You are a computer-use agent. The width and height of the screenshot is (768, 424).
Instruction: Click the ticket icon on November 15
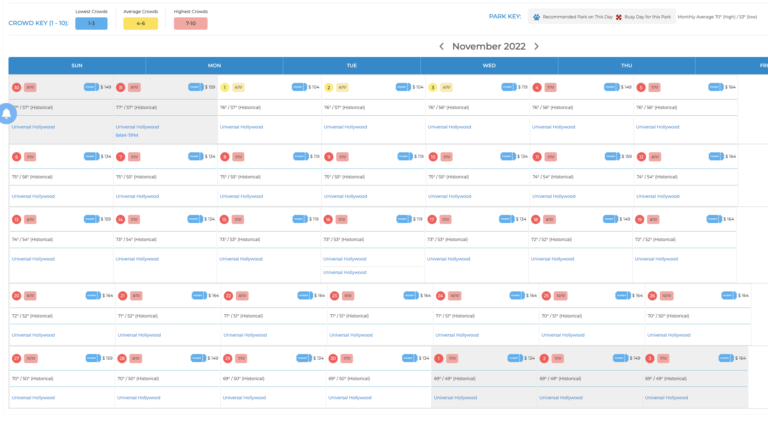(x=300, y=219)
